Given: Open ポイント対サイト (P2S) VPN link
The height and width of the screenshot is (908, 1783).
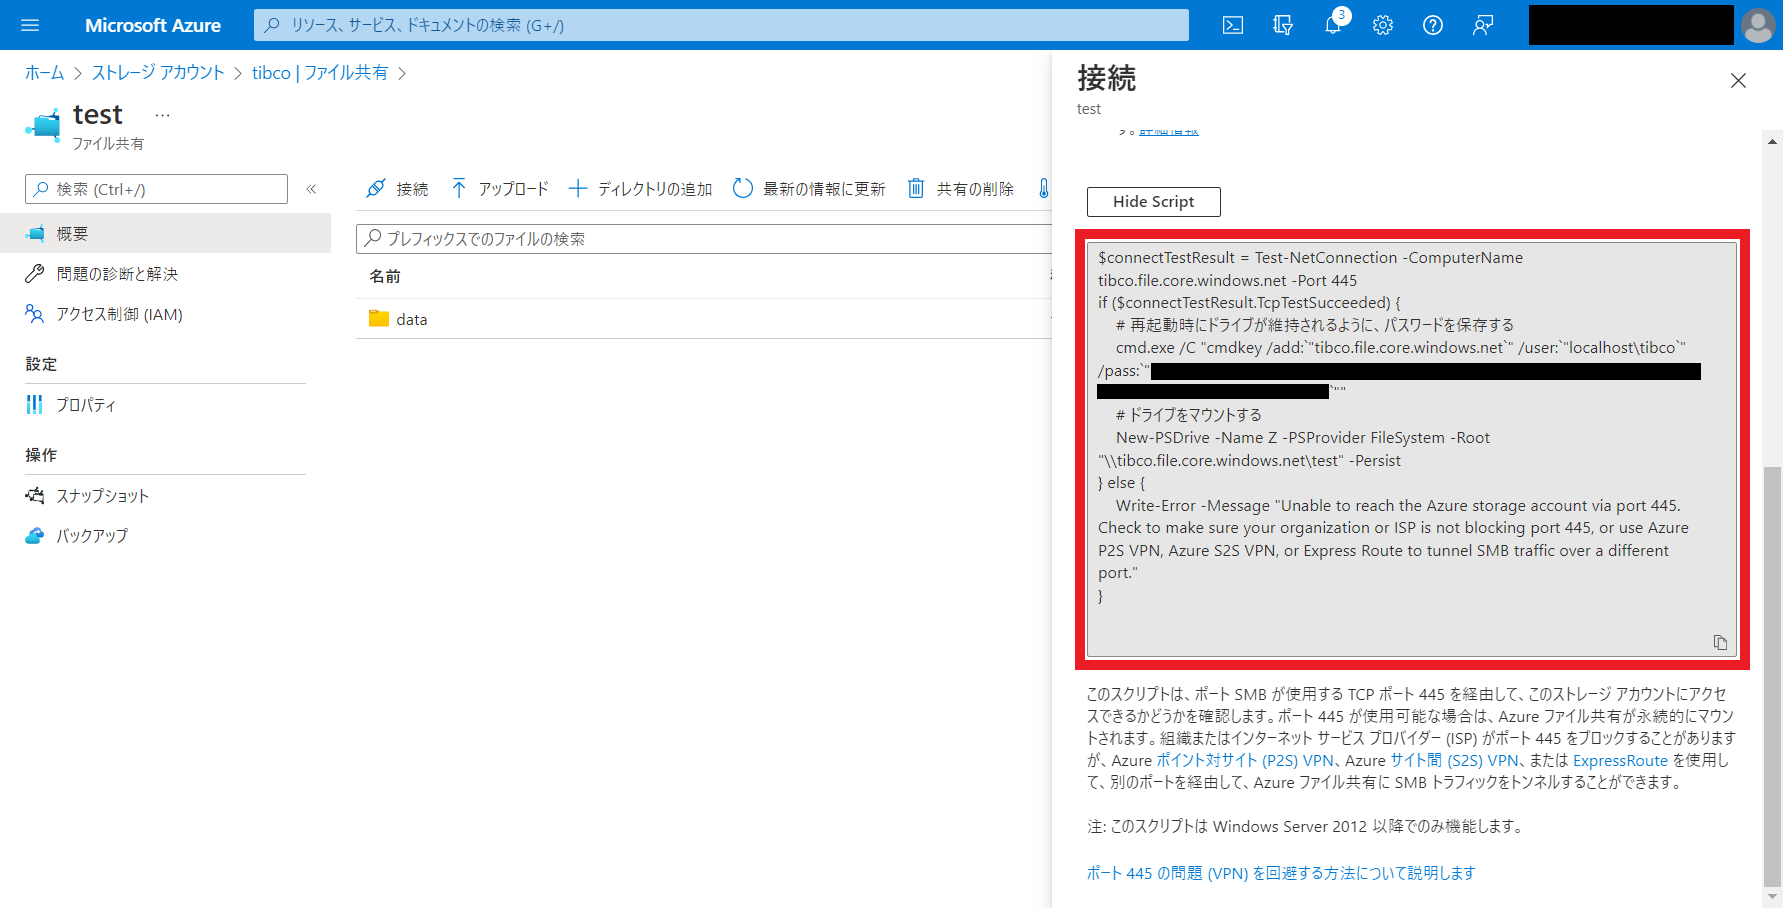Looking at the screenshot, I should (1245, 760).
